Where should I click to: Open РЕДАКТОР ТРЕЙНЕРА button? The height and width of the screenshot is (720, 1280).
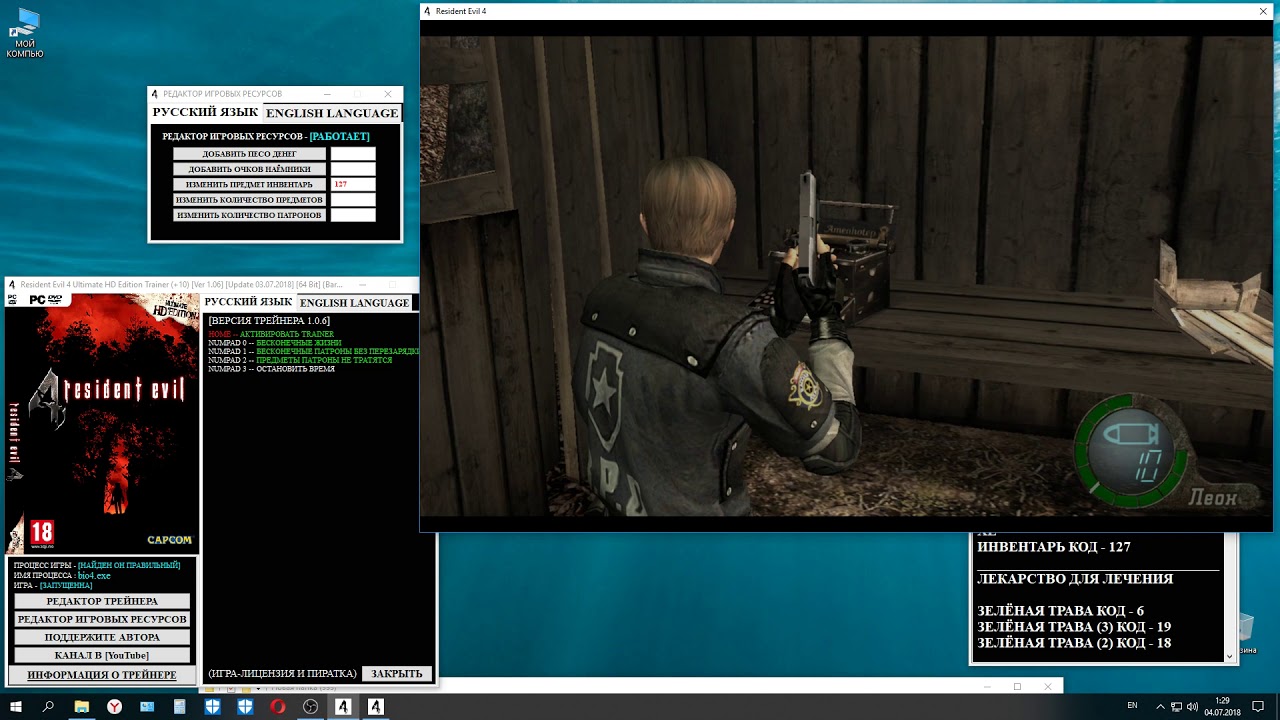pos(102,601)
